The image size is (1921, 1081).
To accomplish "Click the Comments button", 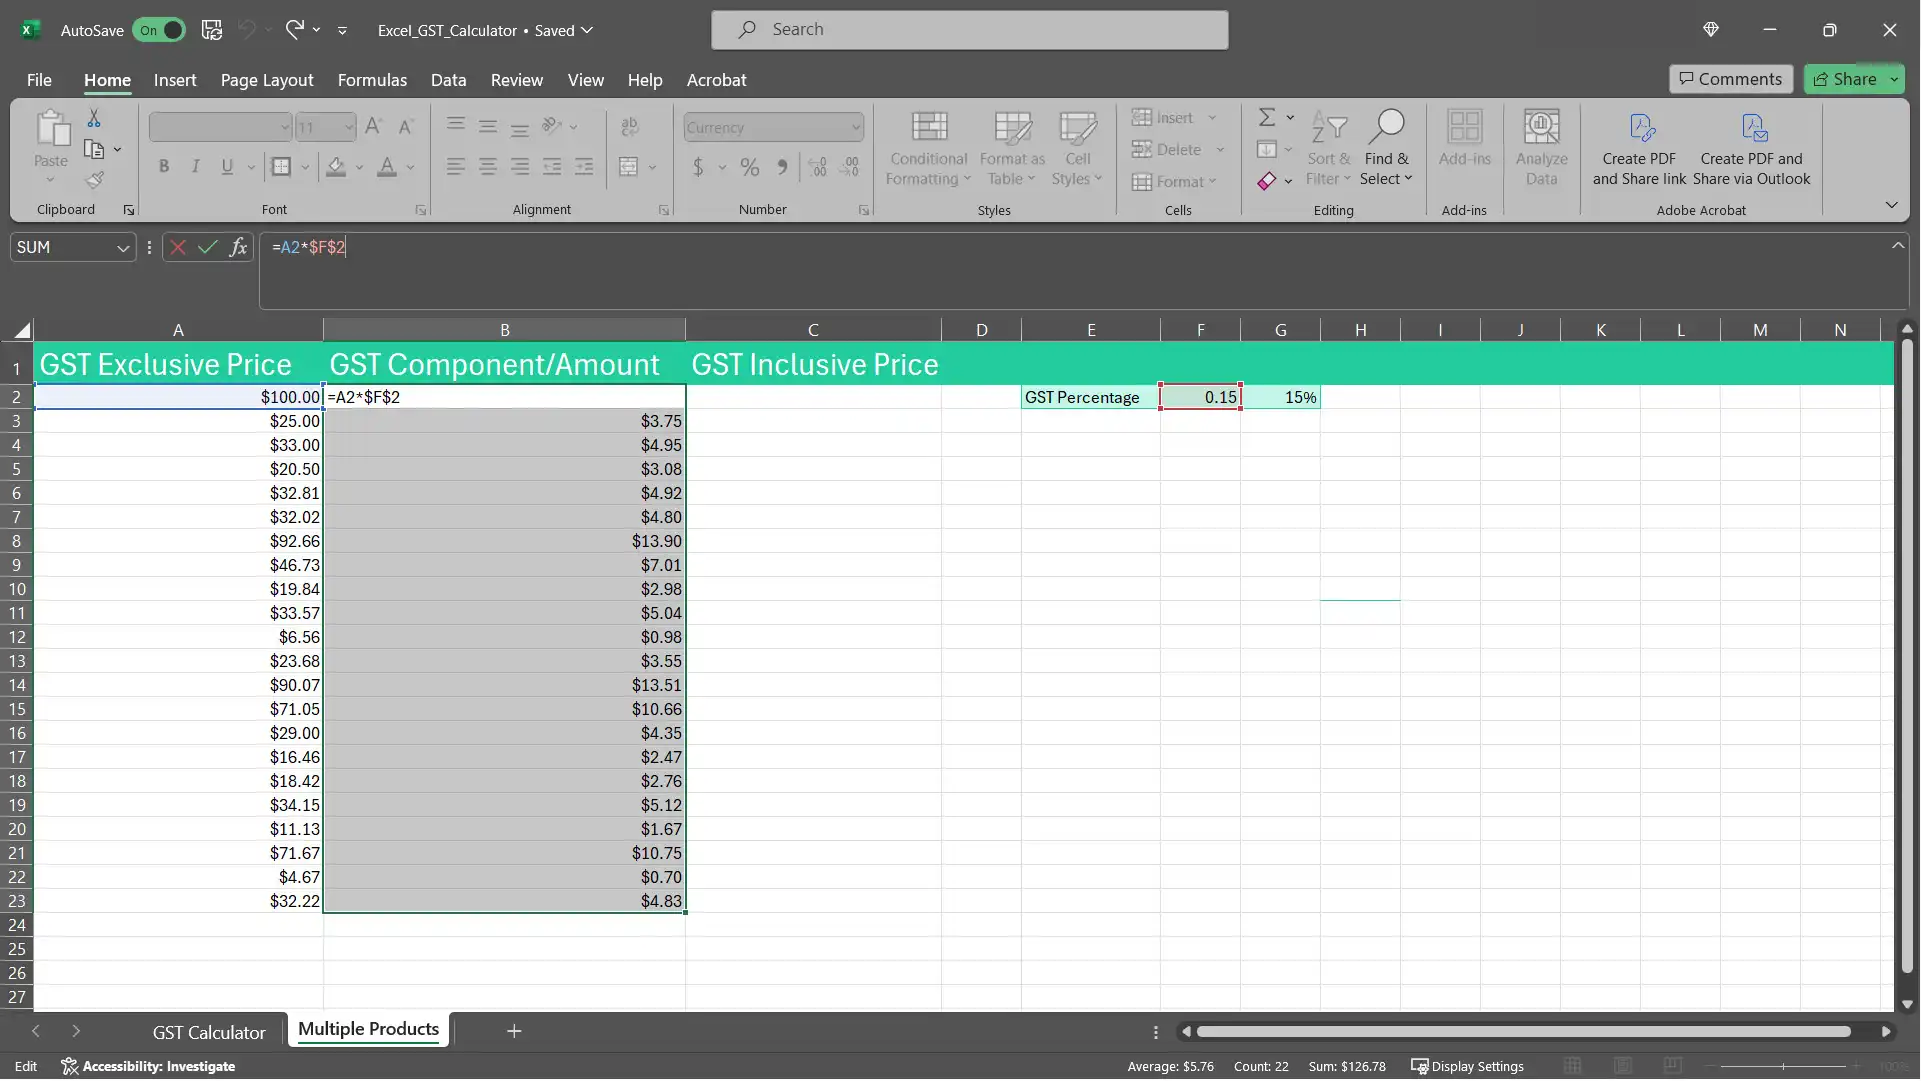I will [1730, 79].
